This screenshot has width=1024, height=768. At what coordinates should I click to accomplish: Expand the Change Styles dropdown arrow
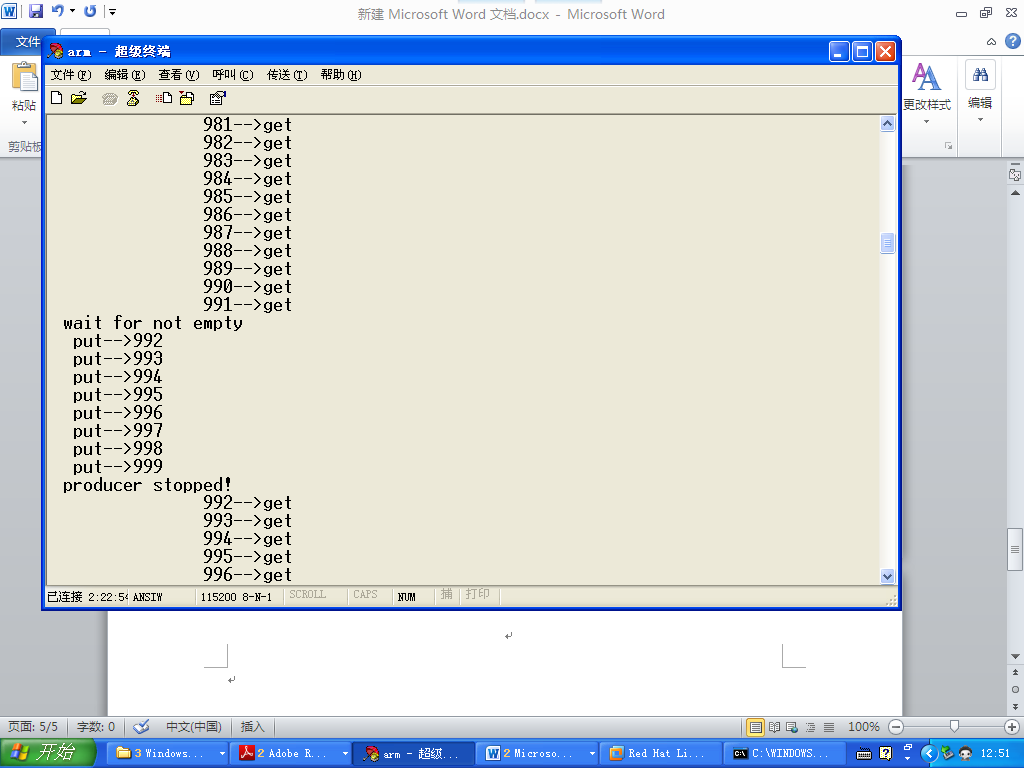point(926,121)
